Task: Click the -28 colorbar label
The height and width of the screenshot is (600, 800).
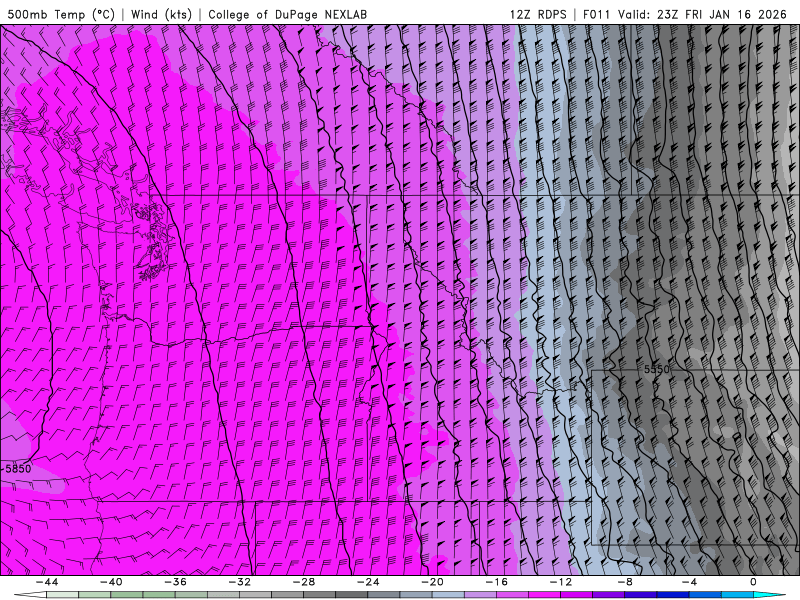Action: [304, 582]
